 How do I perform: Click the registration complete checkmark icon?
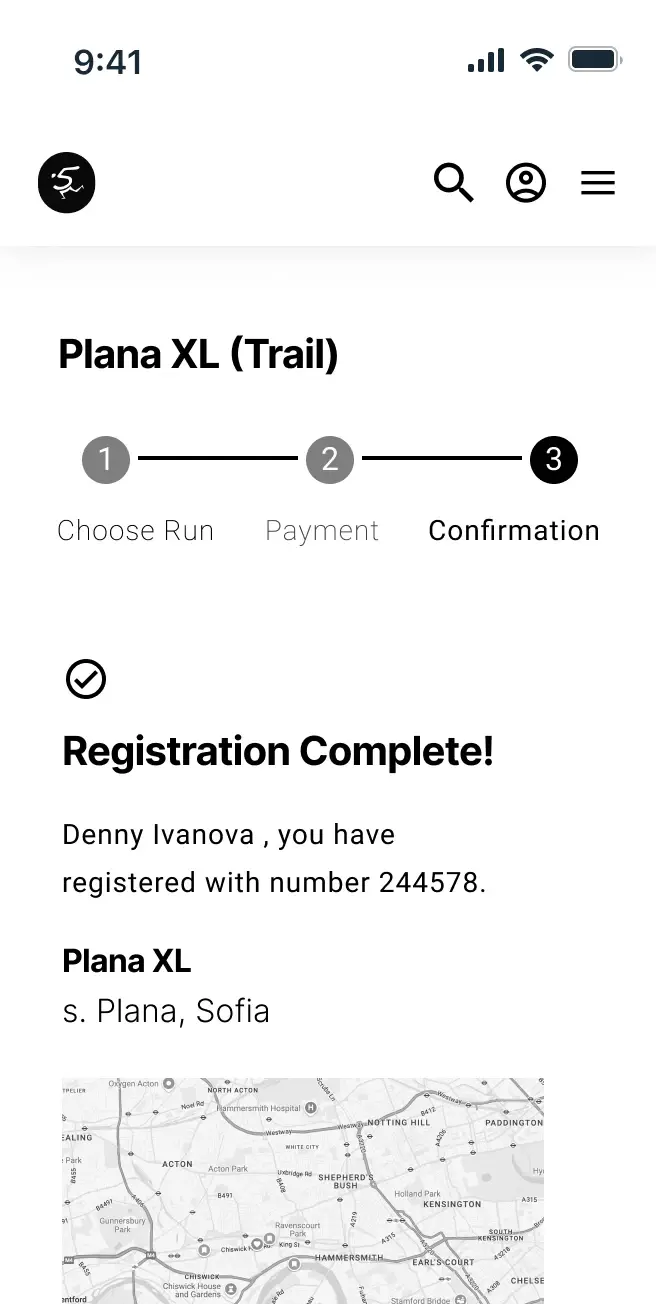click(x=86, y=679)
